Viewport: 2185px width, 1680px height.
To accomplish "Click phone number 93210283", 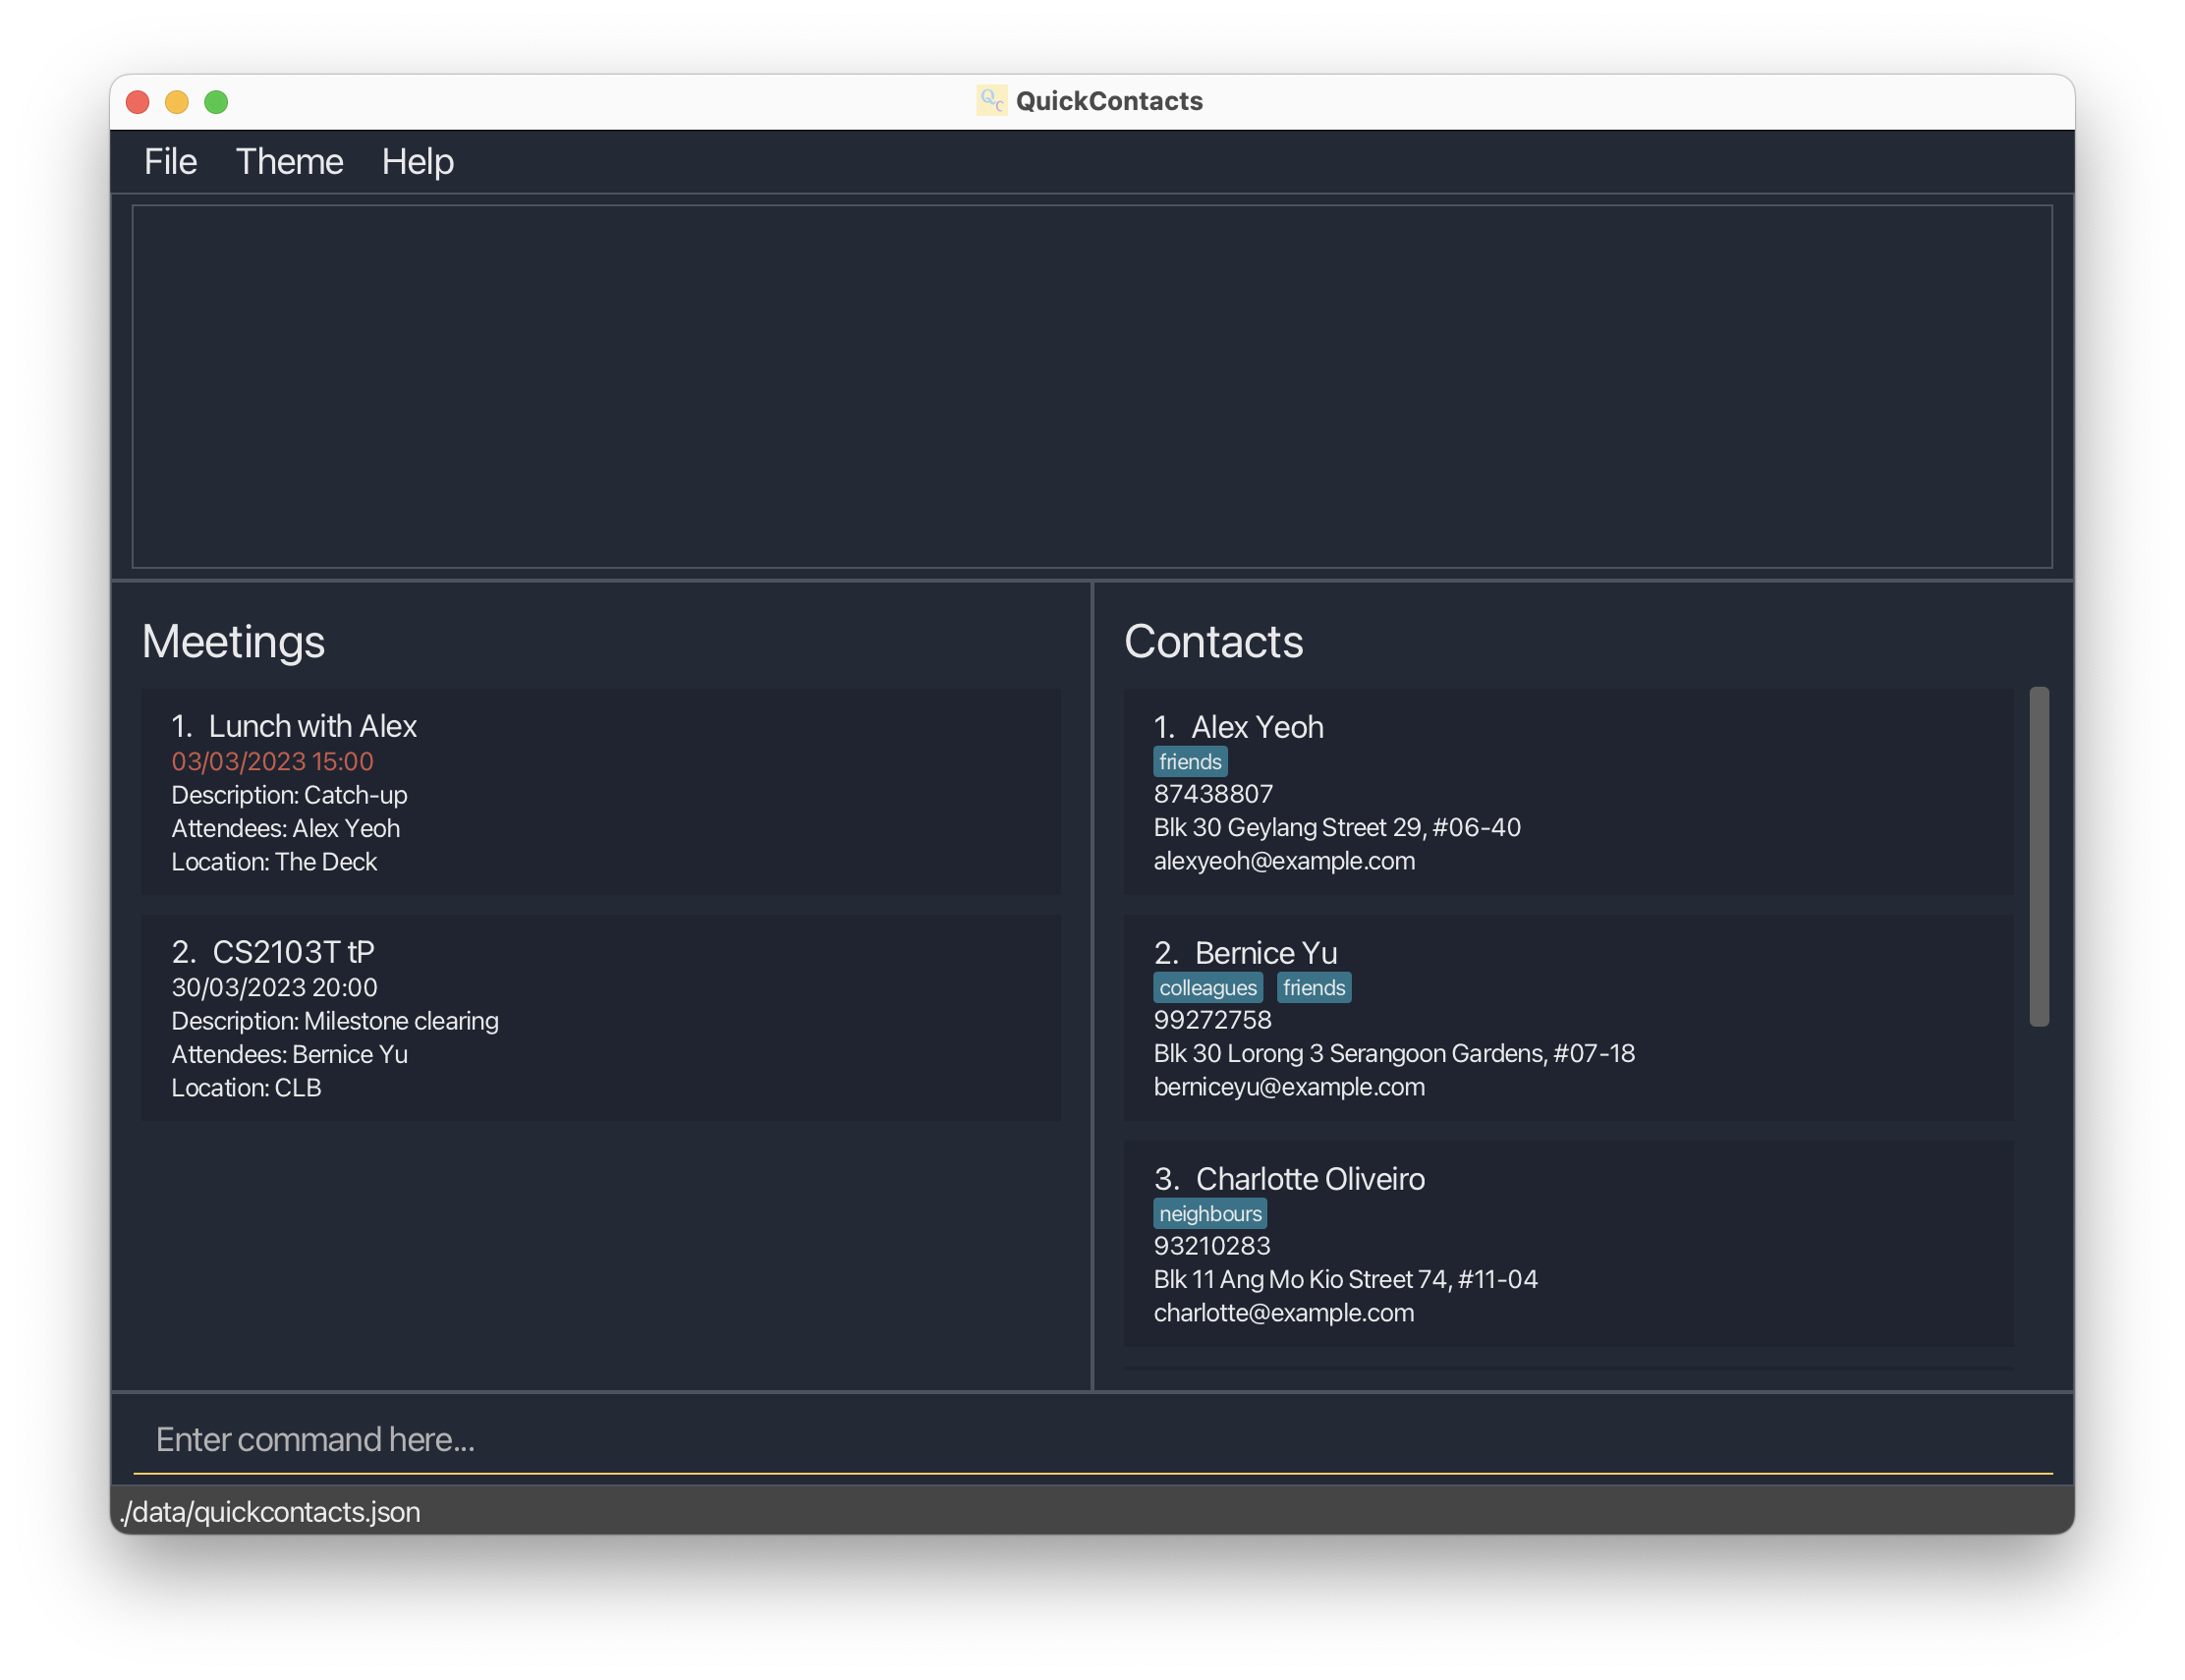I will [1212, 1246].
